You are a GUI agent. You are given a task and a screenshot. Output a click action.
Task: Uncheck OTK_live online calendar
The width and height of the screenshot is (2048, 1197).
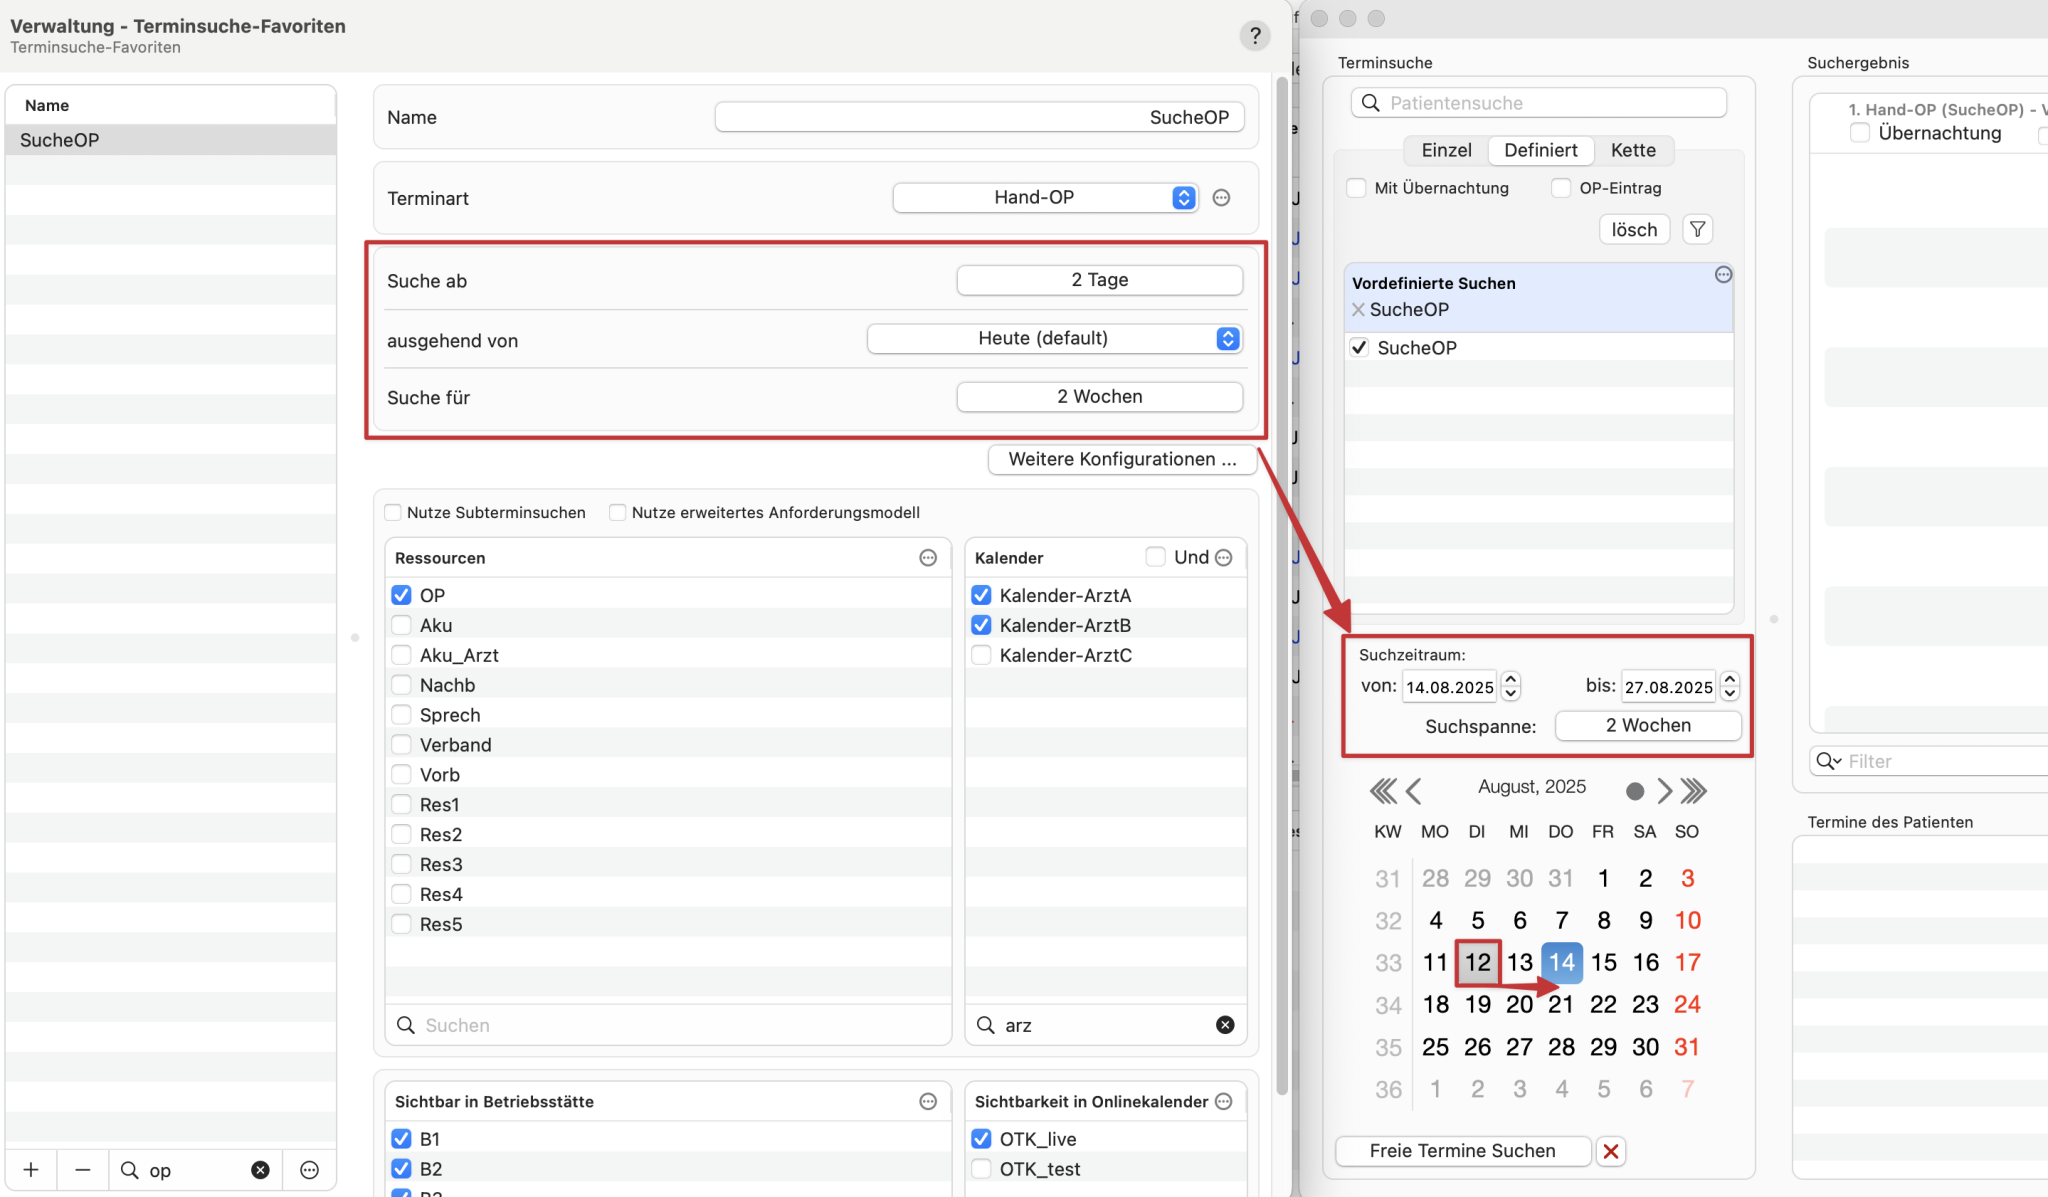click(982, 1139)
